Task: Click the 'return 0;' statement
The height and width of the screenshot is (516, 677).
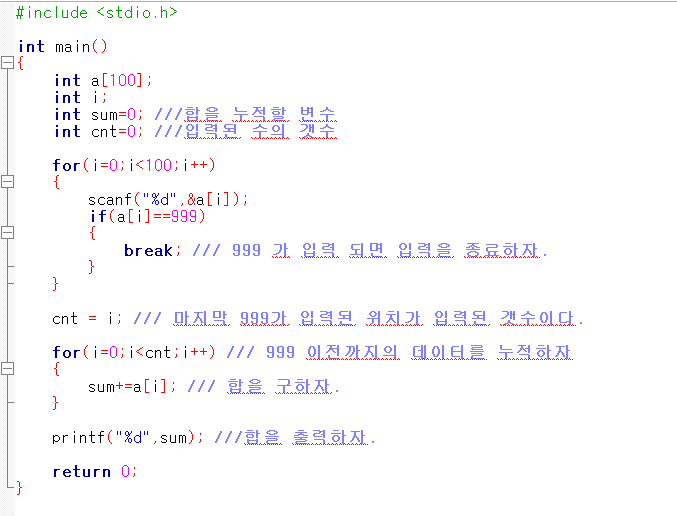Action: coord(95,472)
